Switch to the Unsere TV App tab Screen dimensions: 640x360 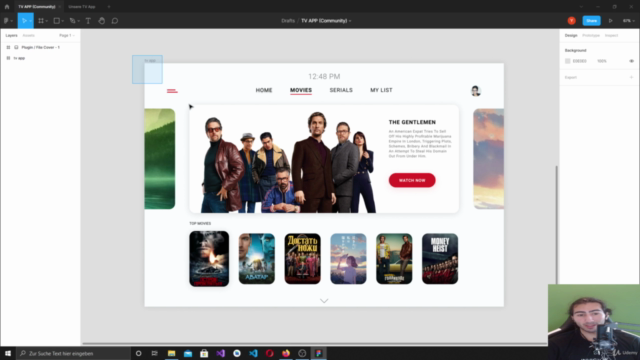coord(82,7)
